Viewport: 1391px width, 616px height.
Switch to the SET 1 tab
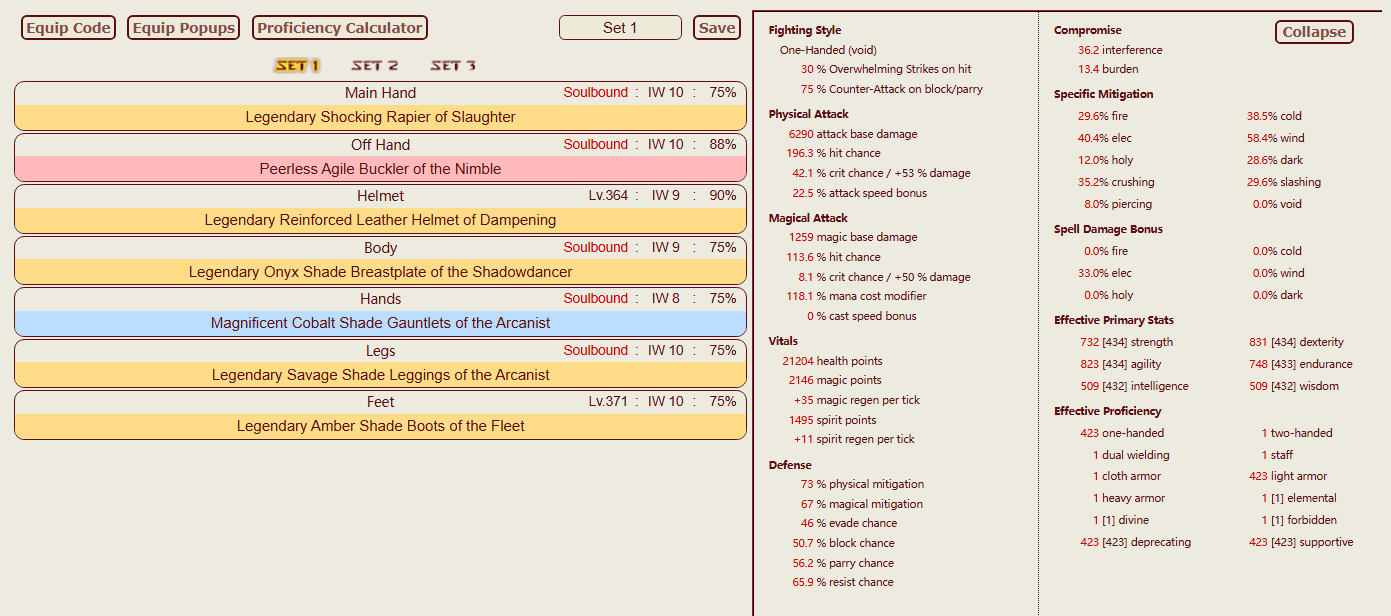[x=297, y=66]
